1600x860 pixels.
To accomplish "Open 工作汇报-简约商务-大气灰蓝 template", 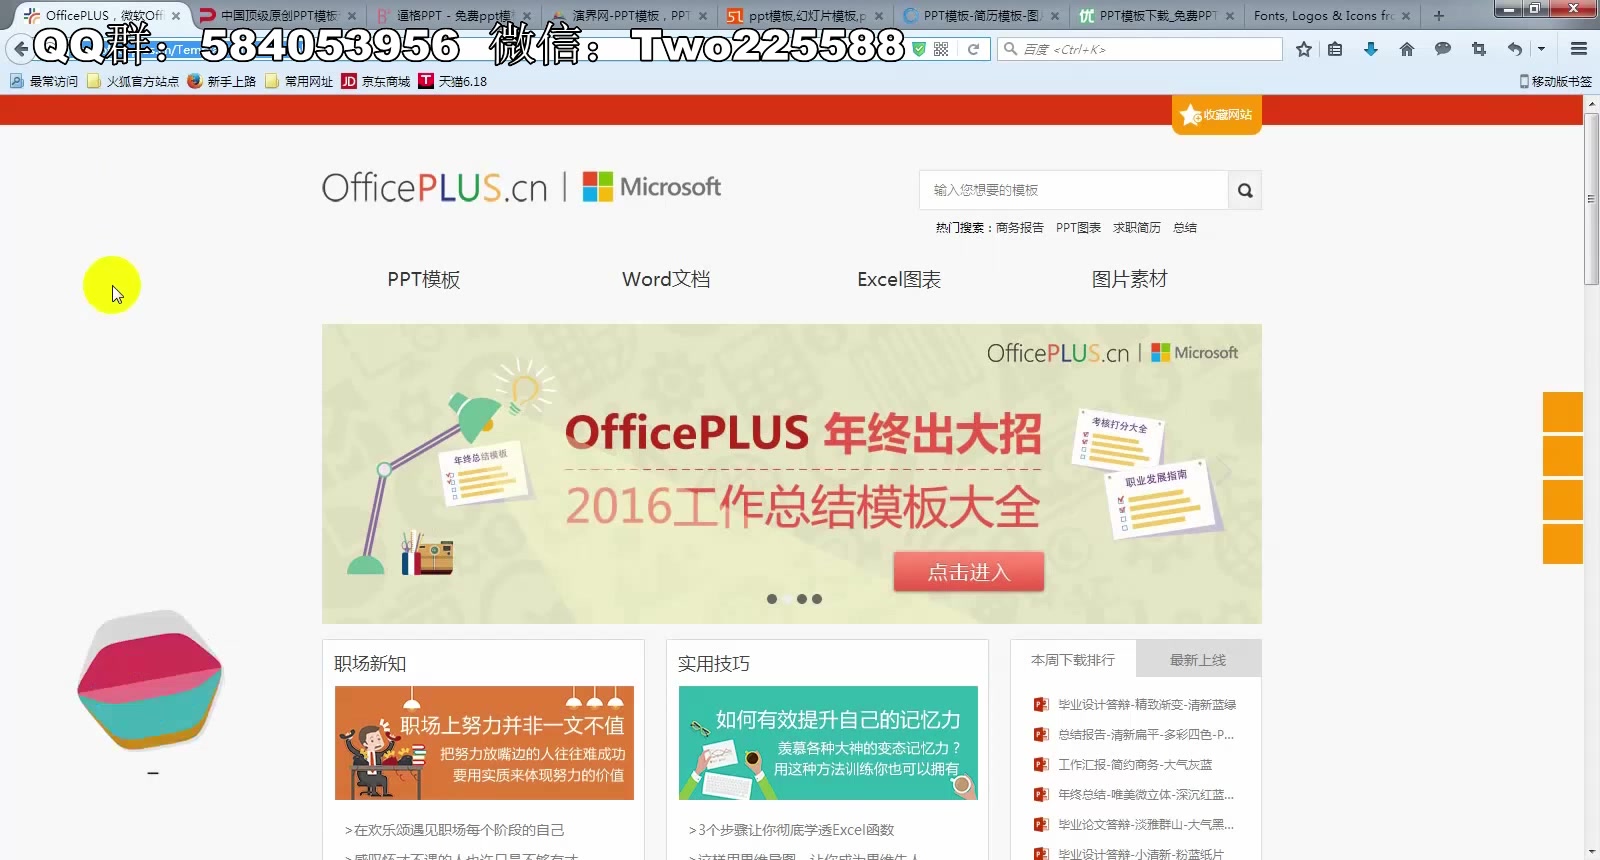I will pos(1135,765).
